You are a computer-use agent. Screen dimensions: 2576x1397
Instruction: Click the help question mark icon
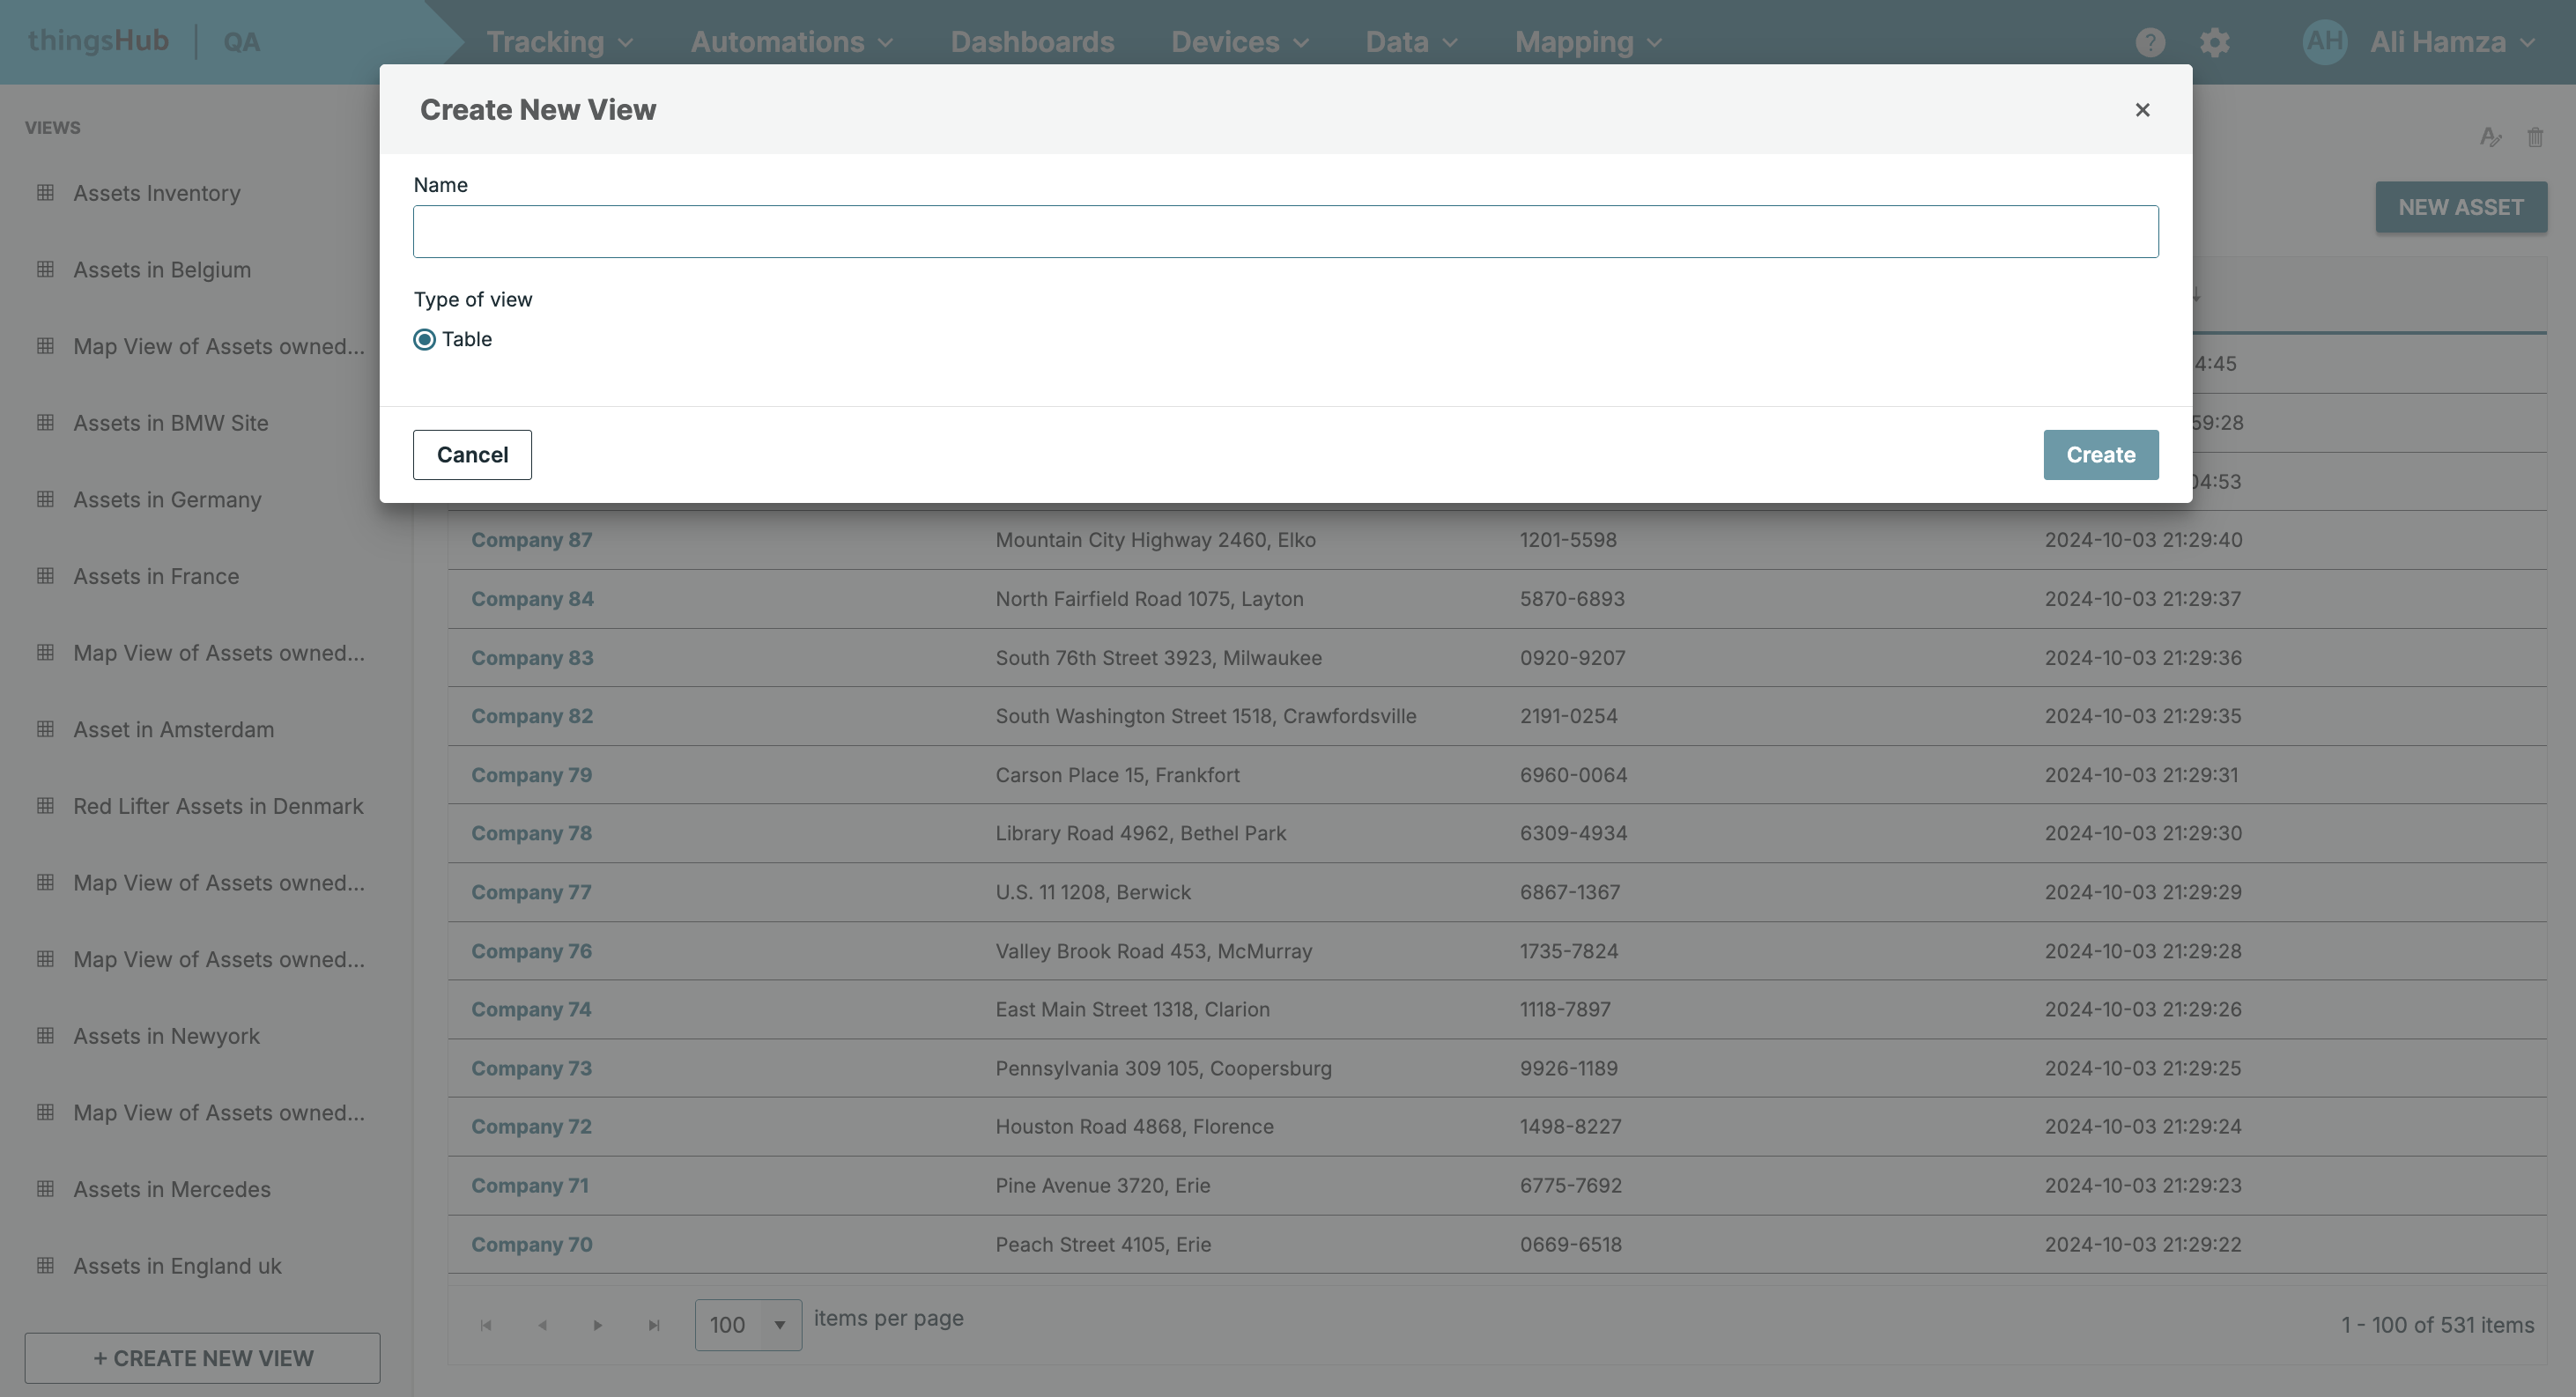click(x=2150, y=42)
